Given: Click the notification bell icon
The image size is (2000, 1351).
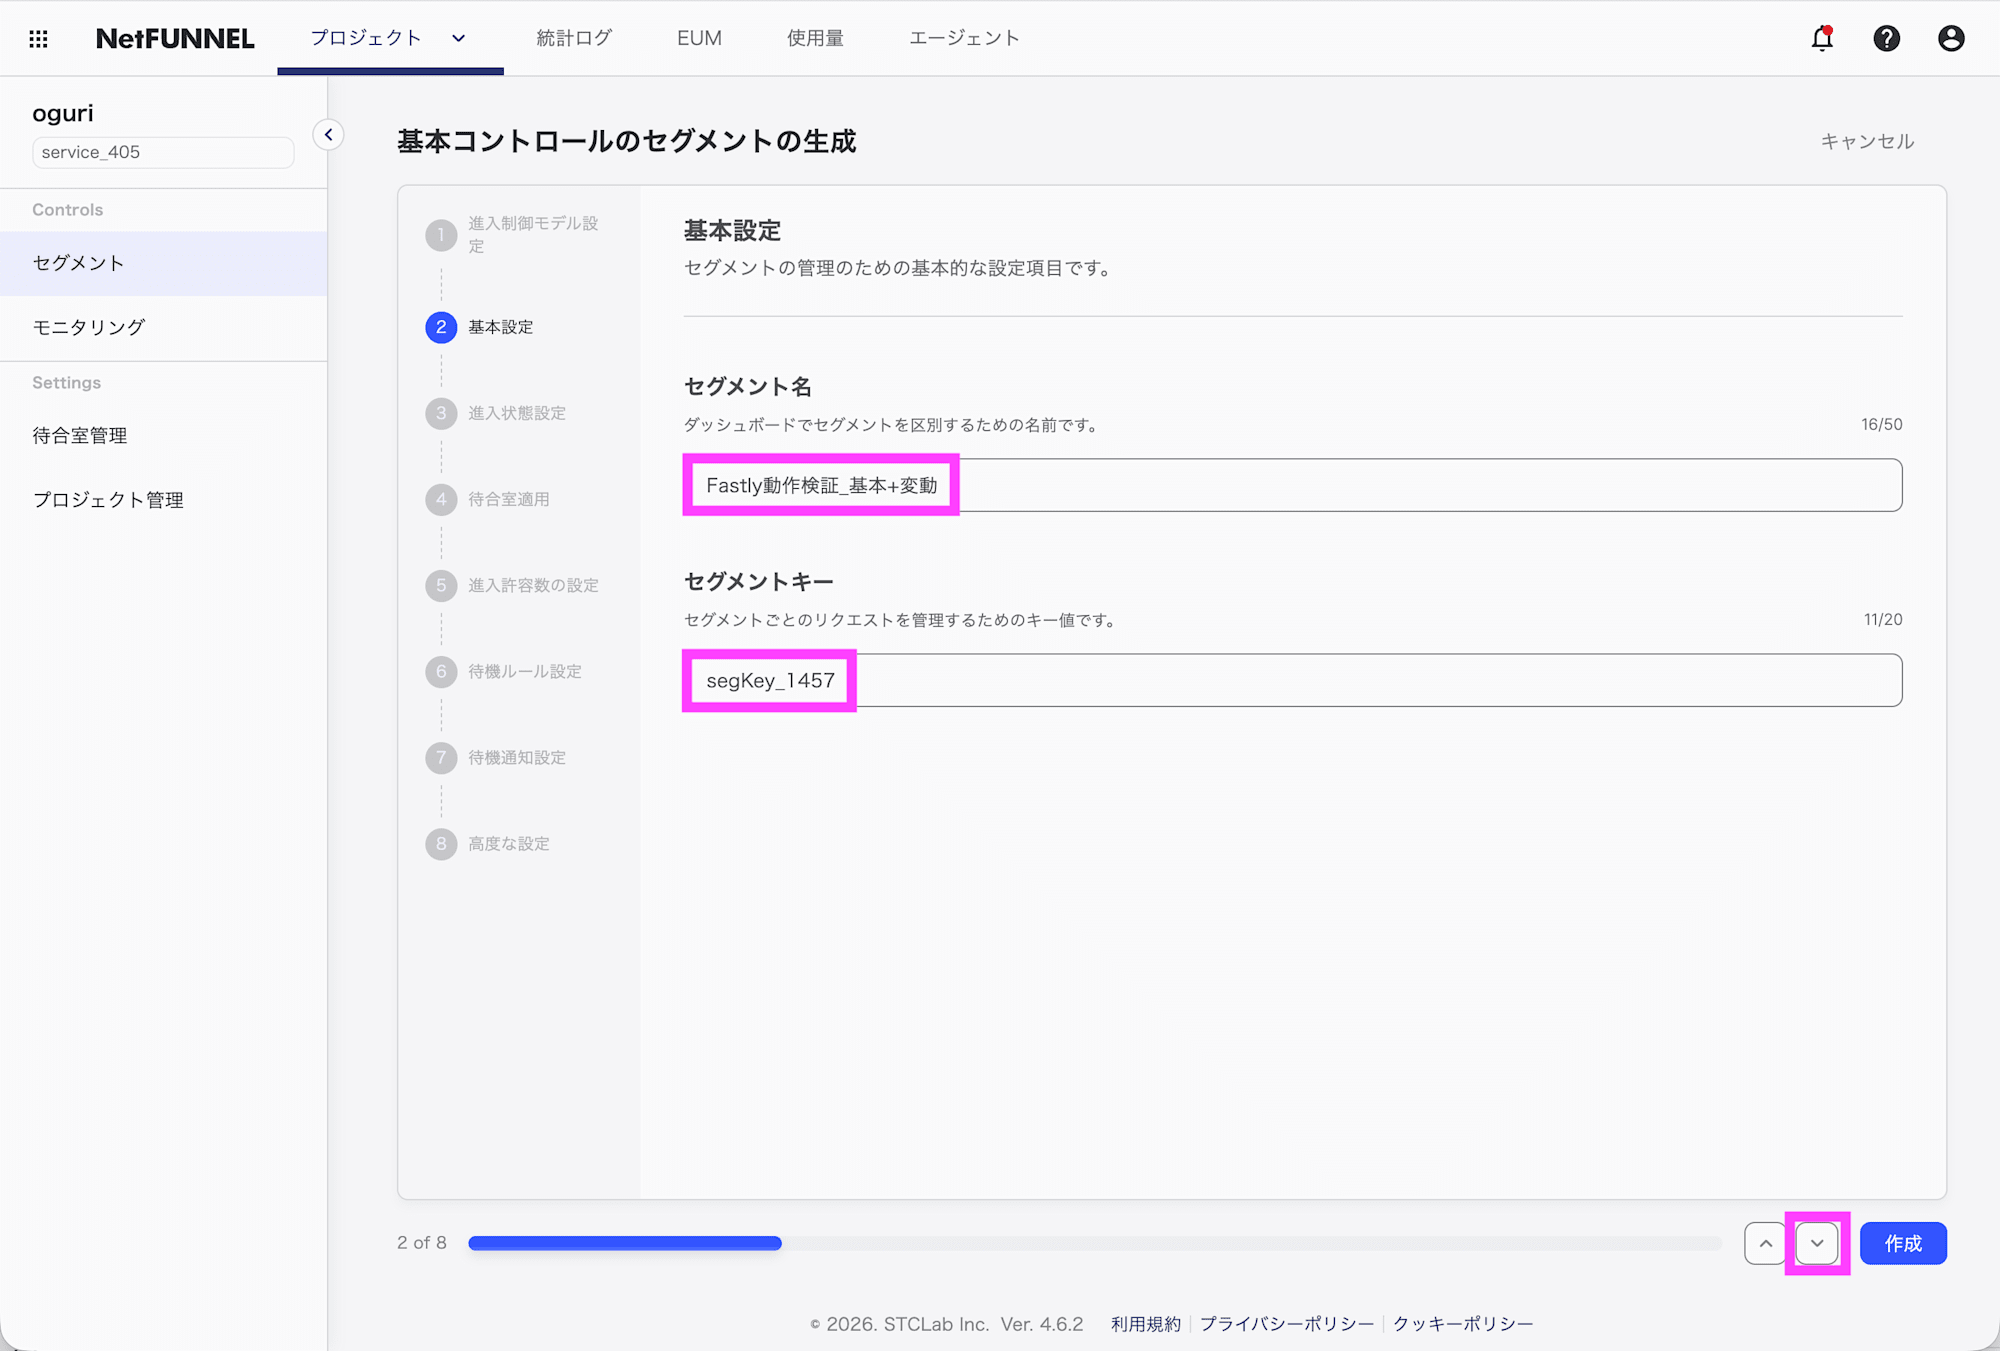Looking at the screenshot, I should [1822, 38].
